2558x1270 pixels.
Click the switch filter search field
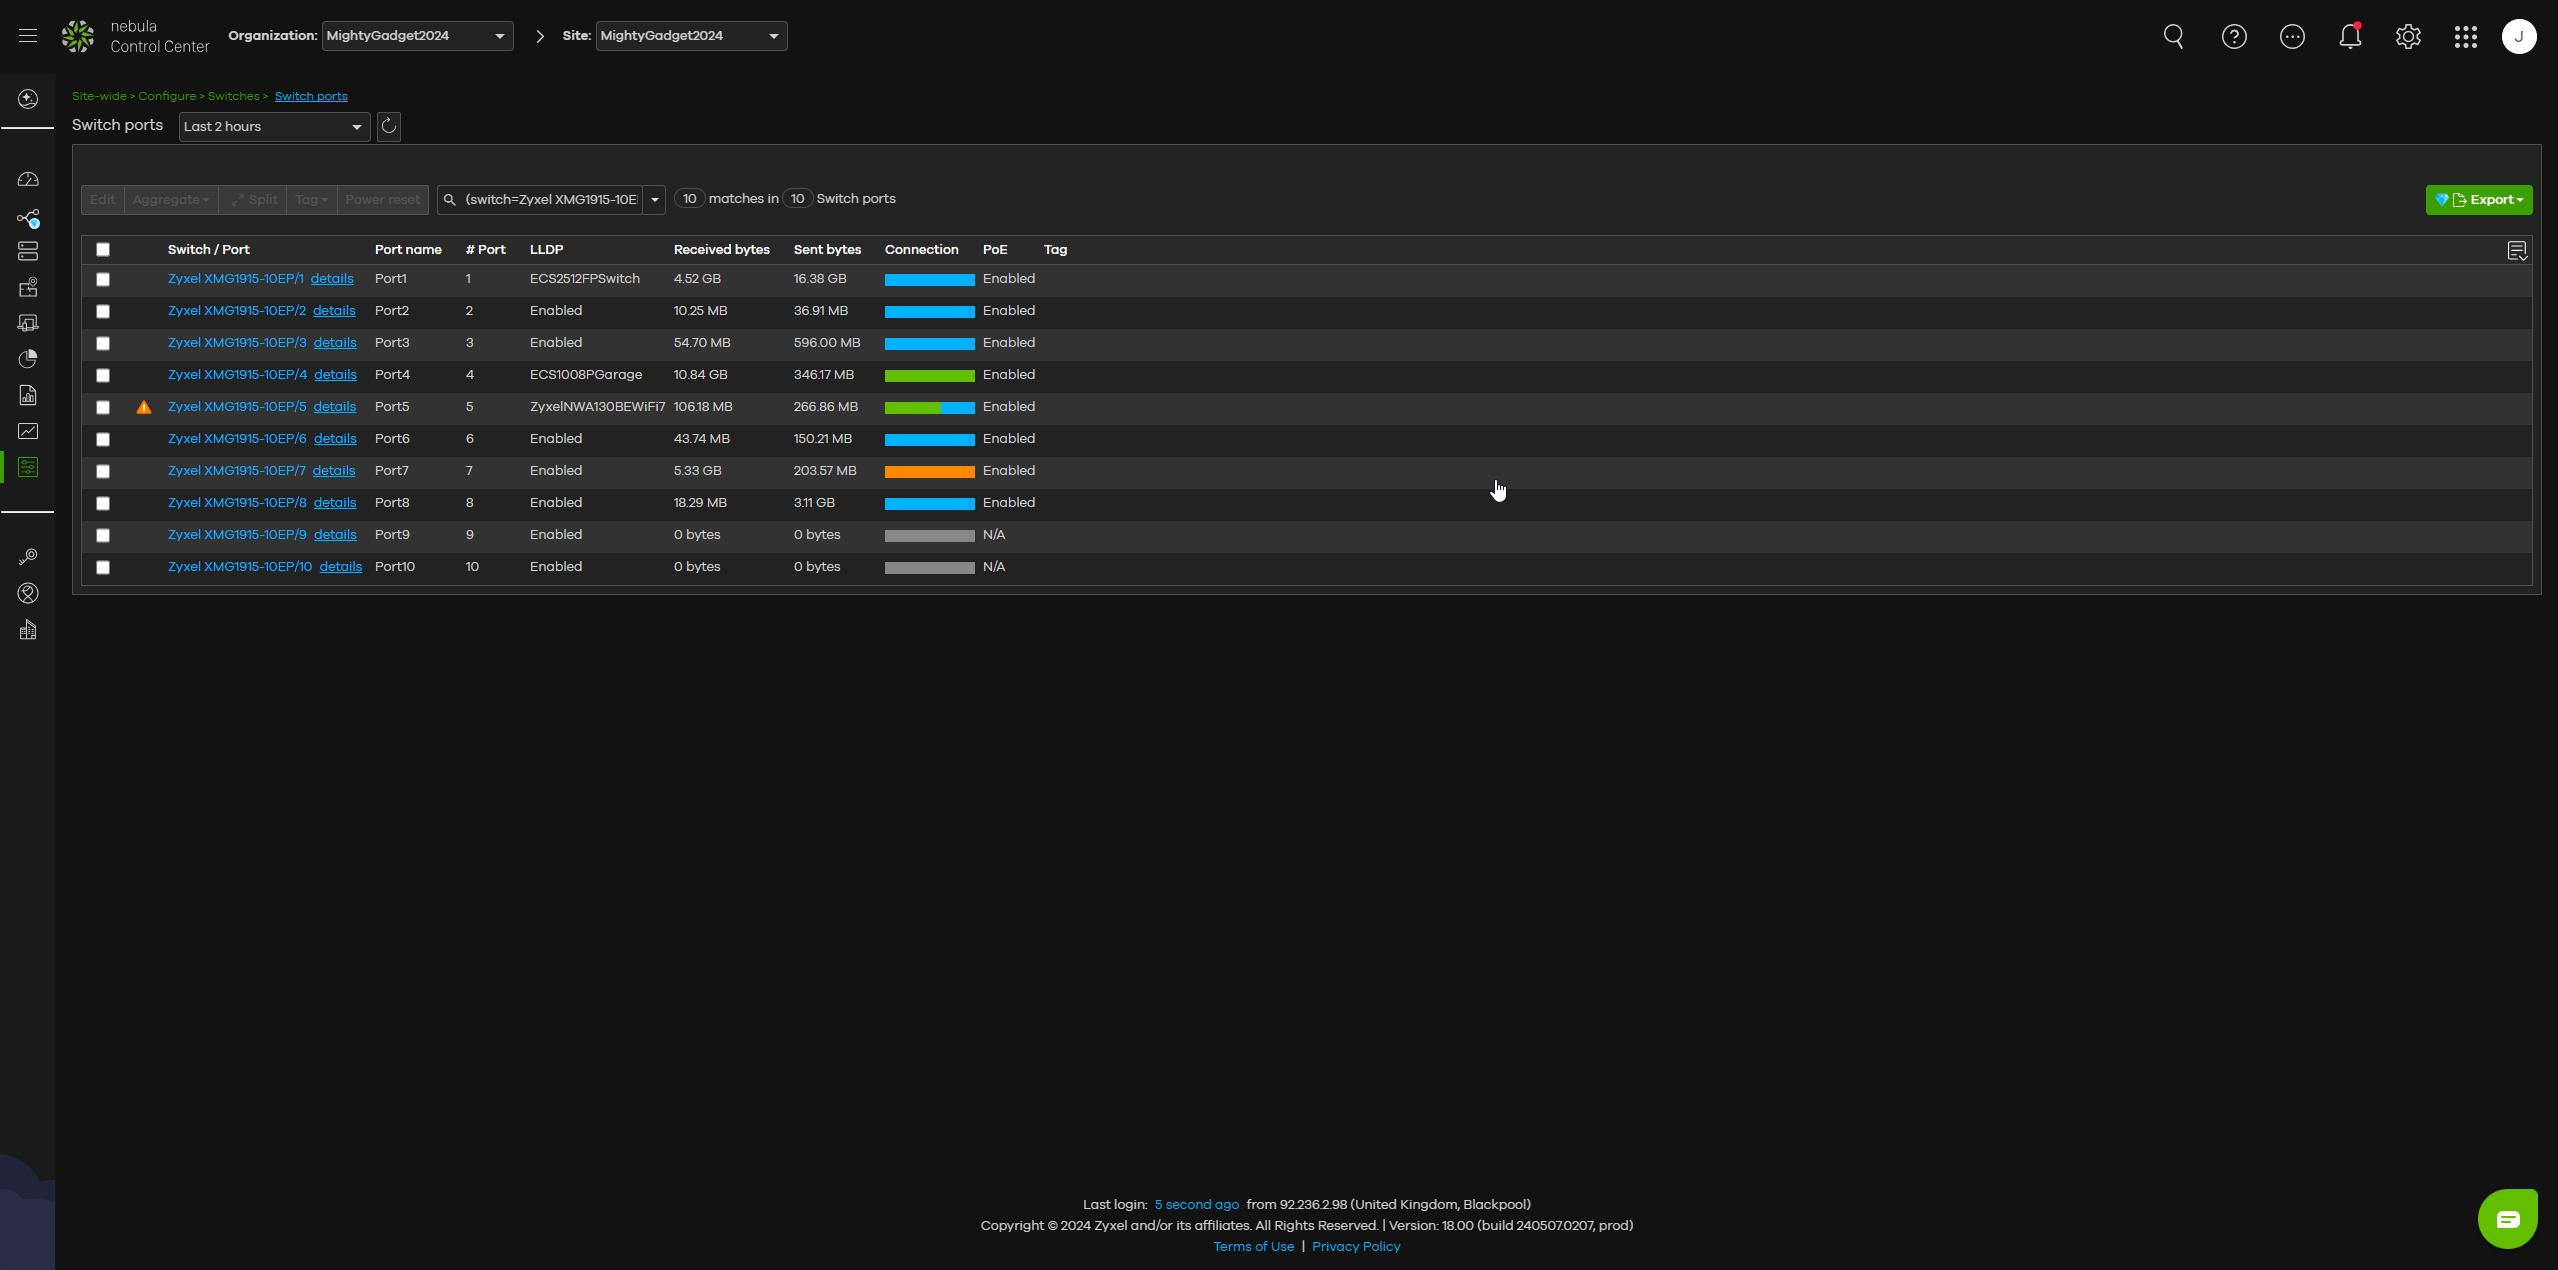click(x=551, y=200)
